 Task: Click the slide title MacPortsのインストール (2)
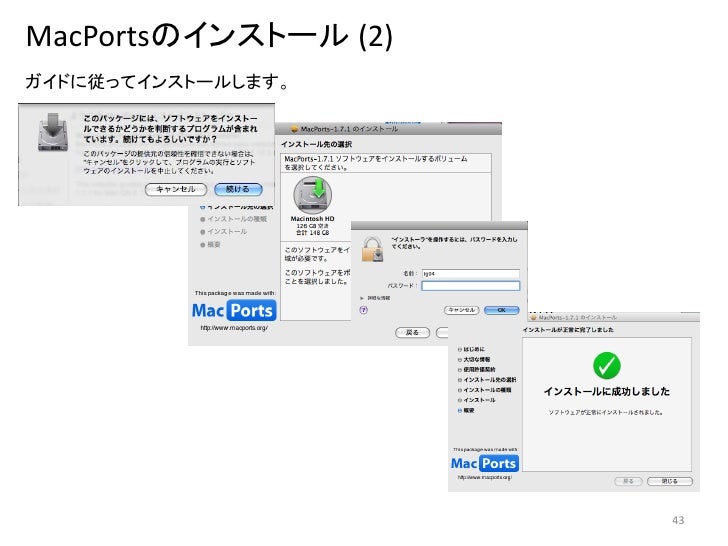coord(209,35)
